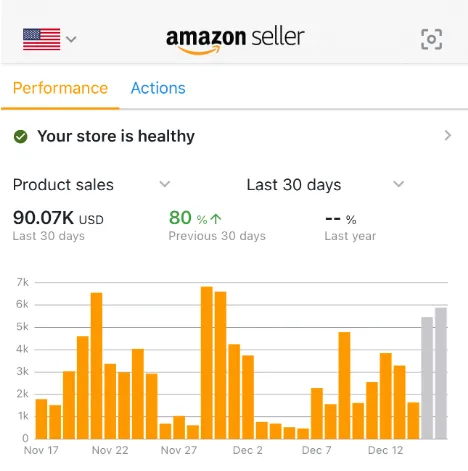The height and width of the screenshot is (471, 468).
Task: Open the Last 30 days range dropdown
Action: pyautogui.click(x=325, y=184)
